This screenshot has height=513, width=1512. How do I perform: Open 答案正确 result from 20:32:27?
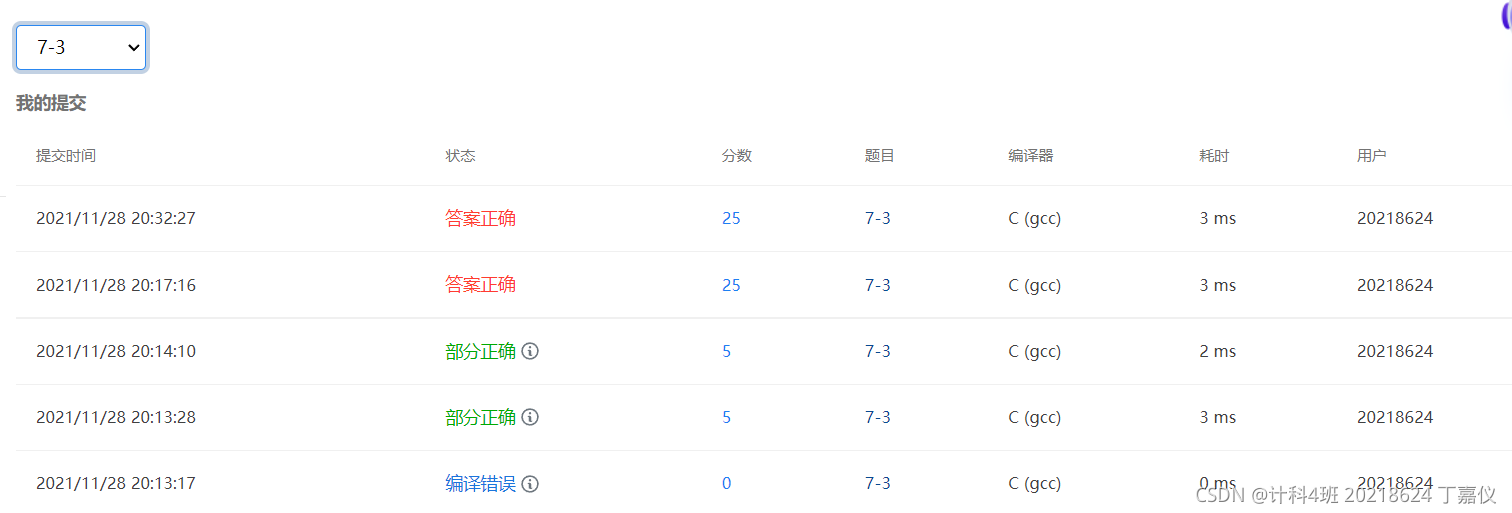tap(480, 218)
